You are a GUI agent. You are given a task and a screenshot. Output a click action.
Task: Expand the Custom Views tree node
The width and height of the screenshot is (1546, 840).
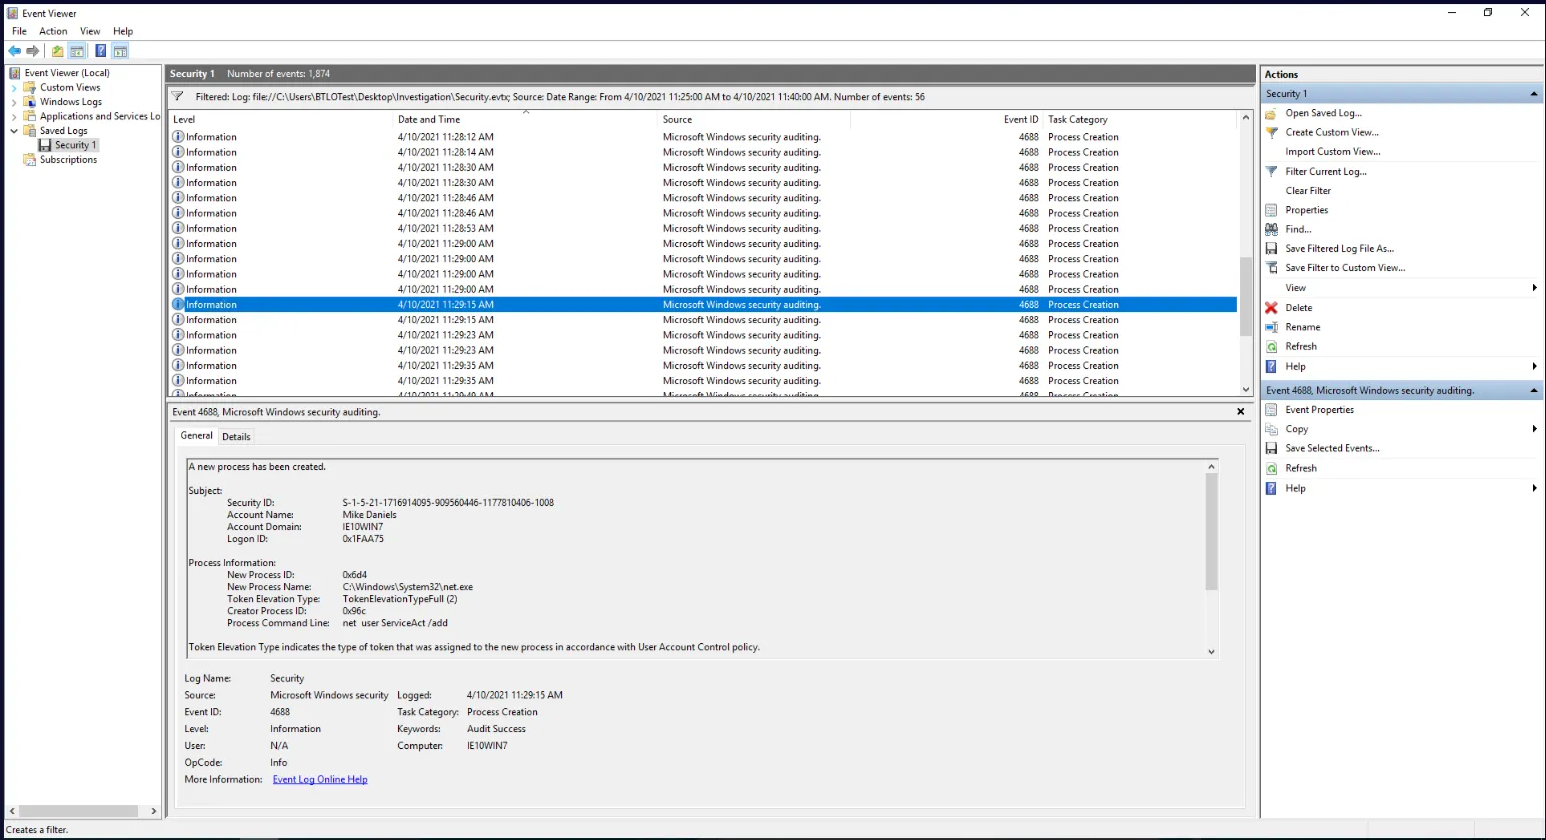14,88
